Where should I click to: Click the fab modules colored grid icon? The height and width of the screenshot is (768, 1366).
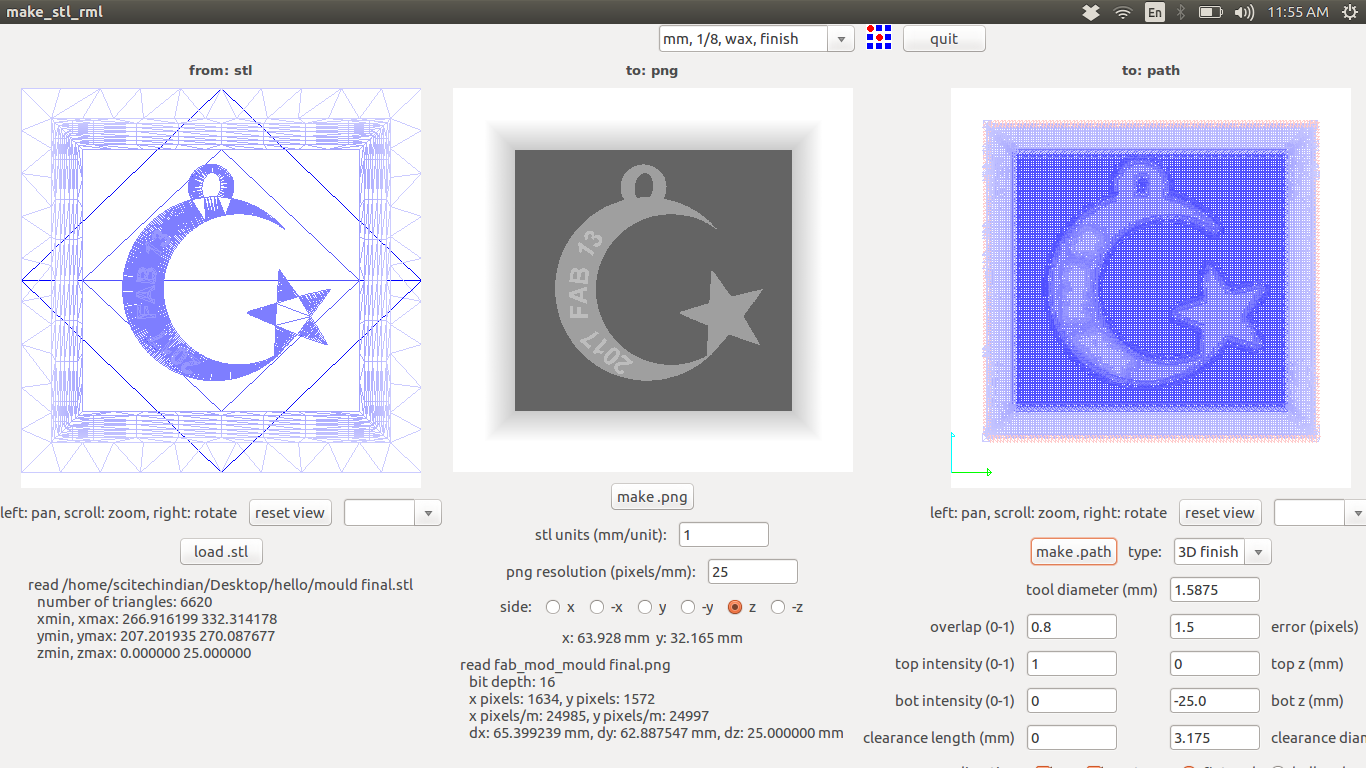click(878, 38)
